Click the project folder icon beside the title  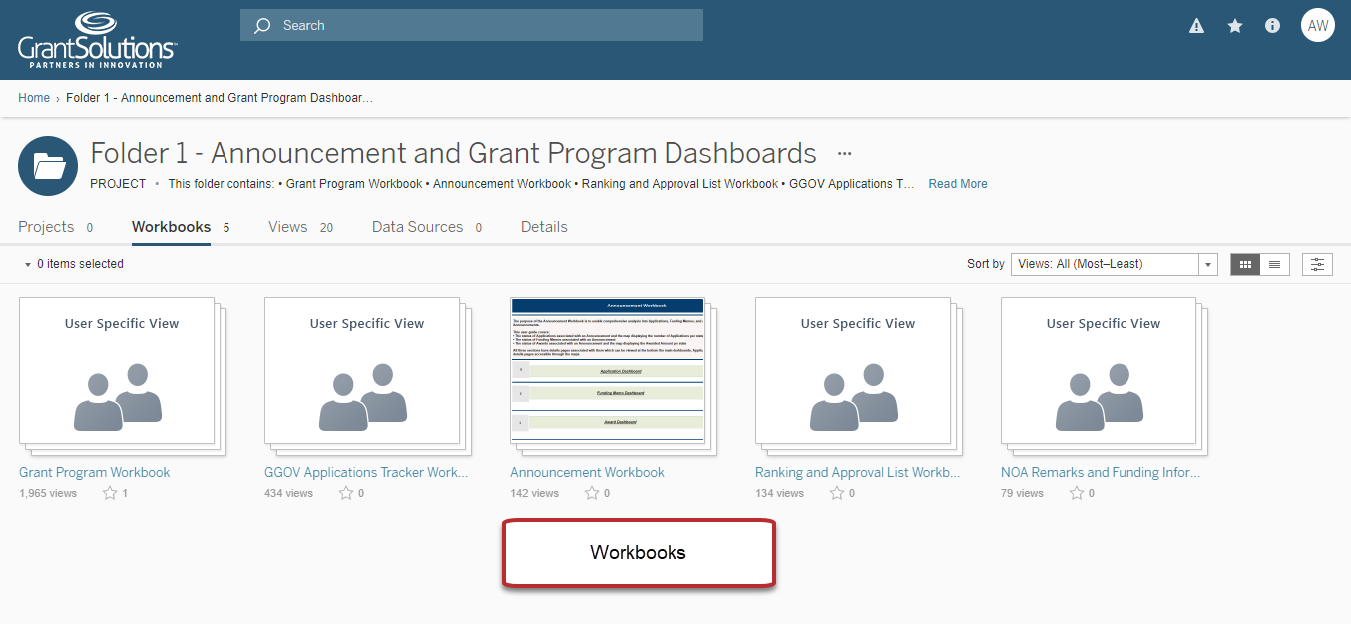point(48,166)
